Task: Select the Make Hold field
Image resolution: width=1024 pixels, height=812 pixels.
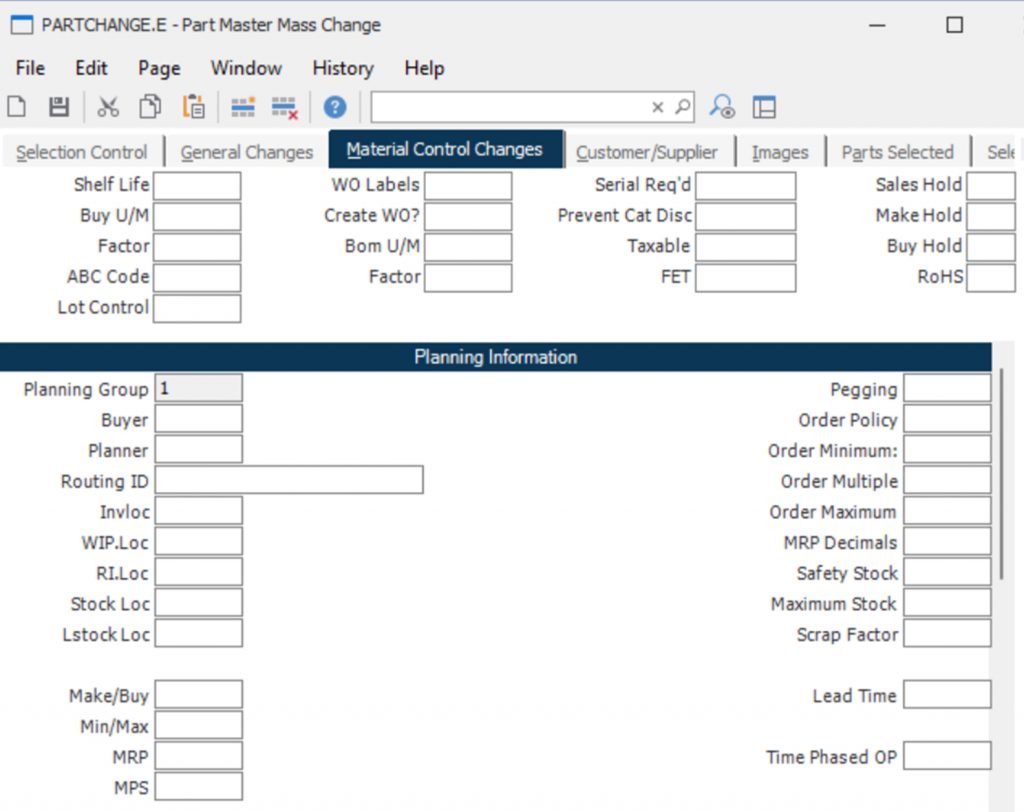Action: tap(991, 216)
